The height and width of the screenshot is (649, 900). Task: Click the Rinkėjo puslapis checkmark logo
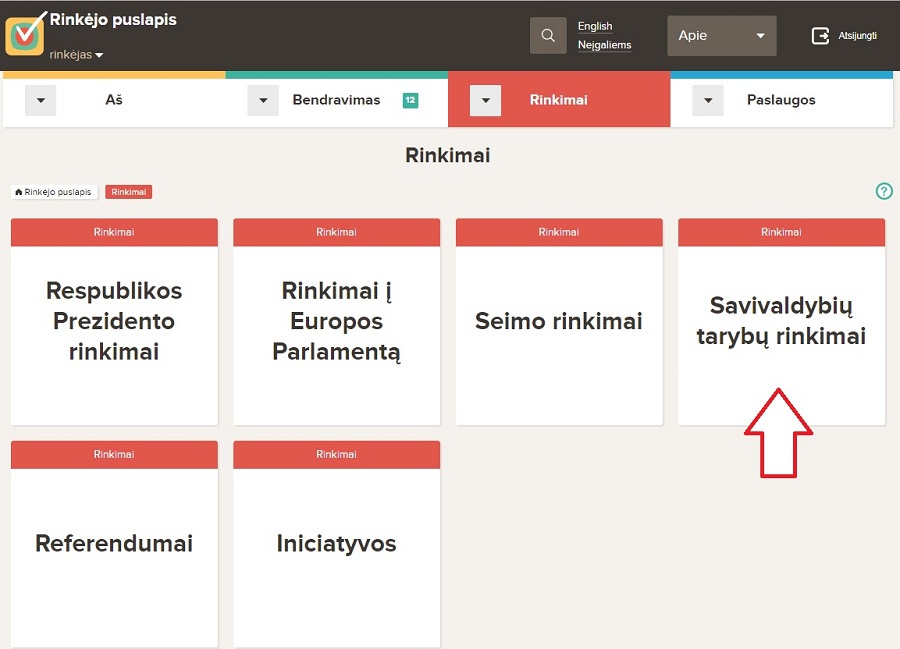point(25,34)
